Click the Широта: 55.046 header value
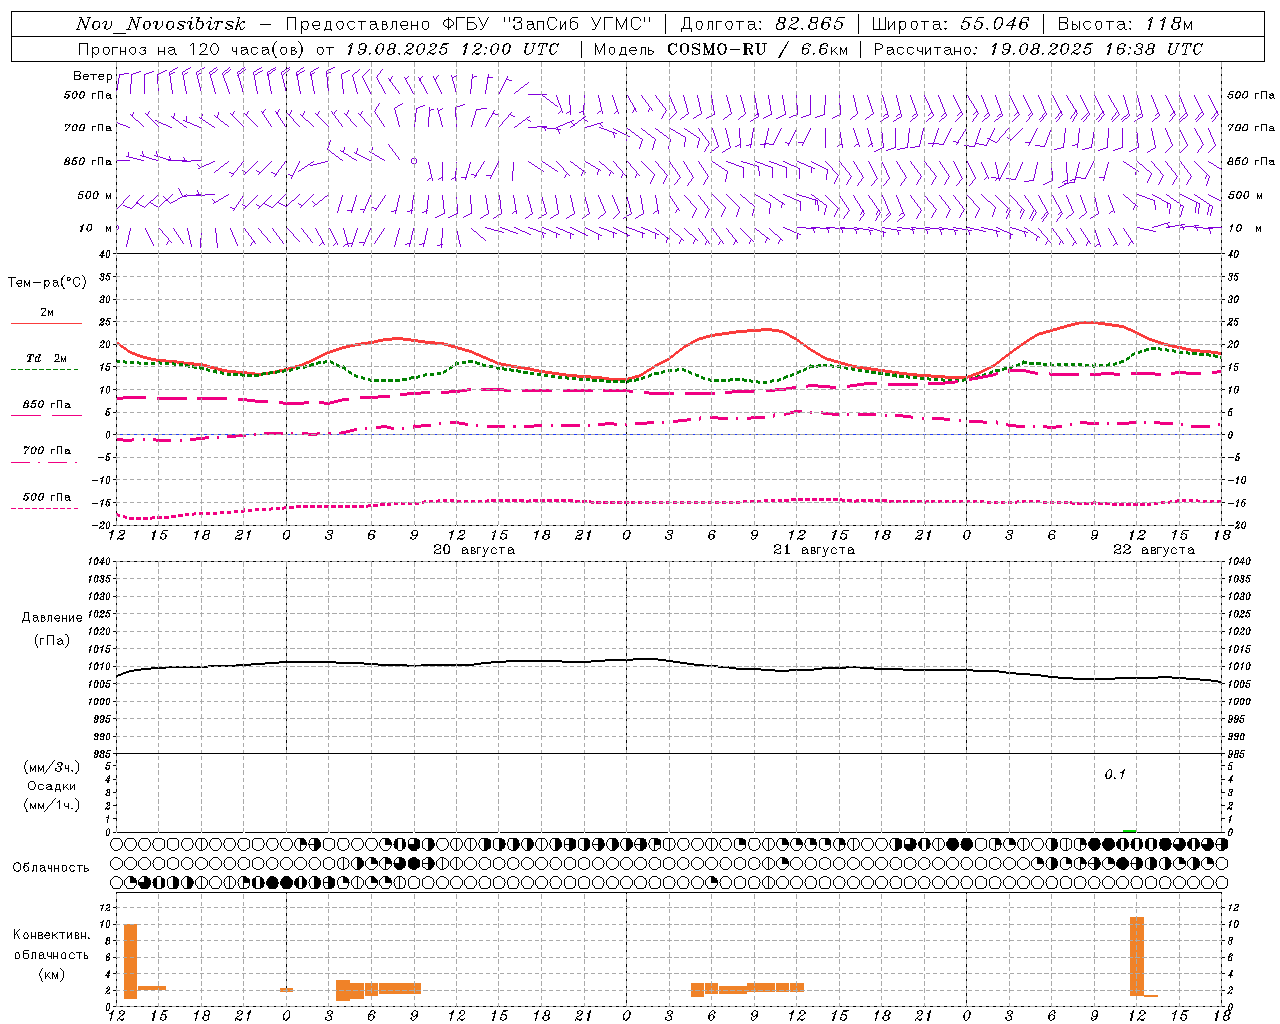1280x1024 pixels. point(951,24)
